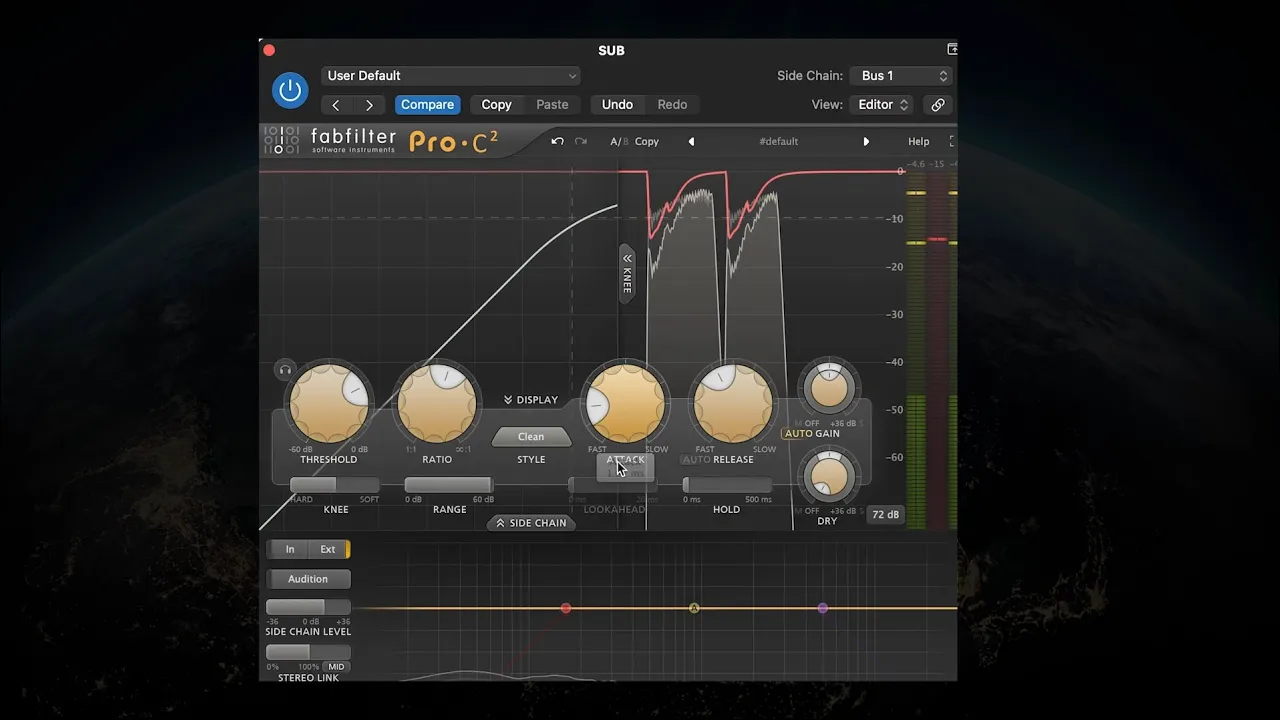Screen dimensions: 1280x720
Task: Click the FabFilter redo arrow icon
Action: point(581,141)
